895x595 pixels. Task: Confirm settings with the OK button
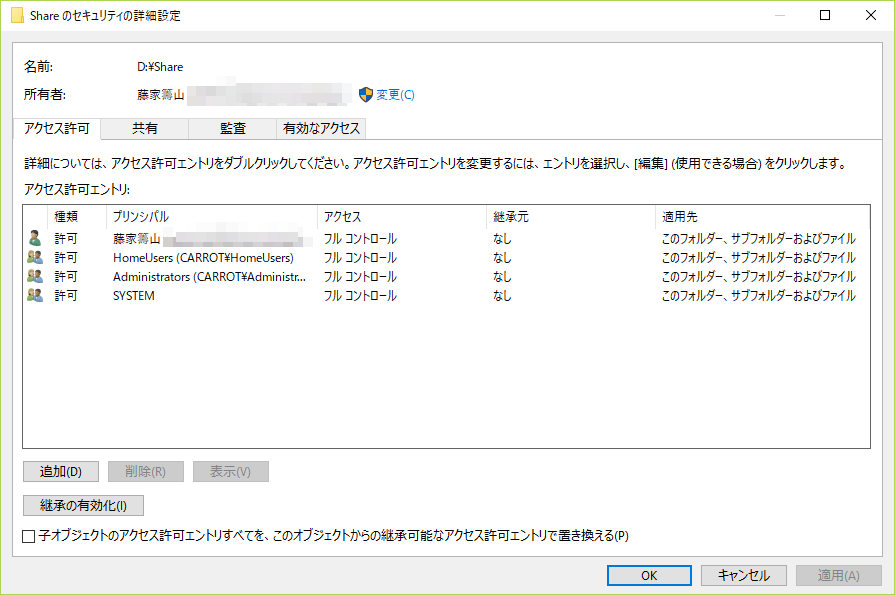[648, 575]
